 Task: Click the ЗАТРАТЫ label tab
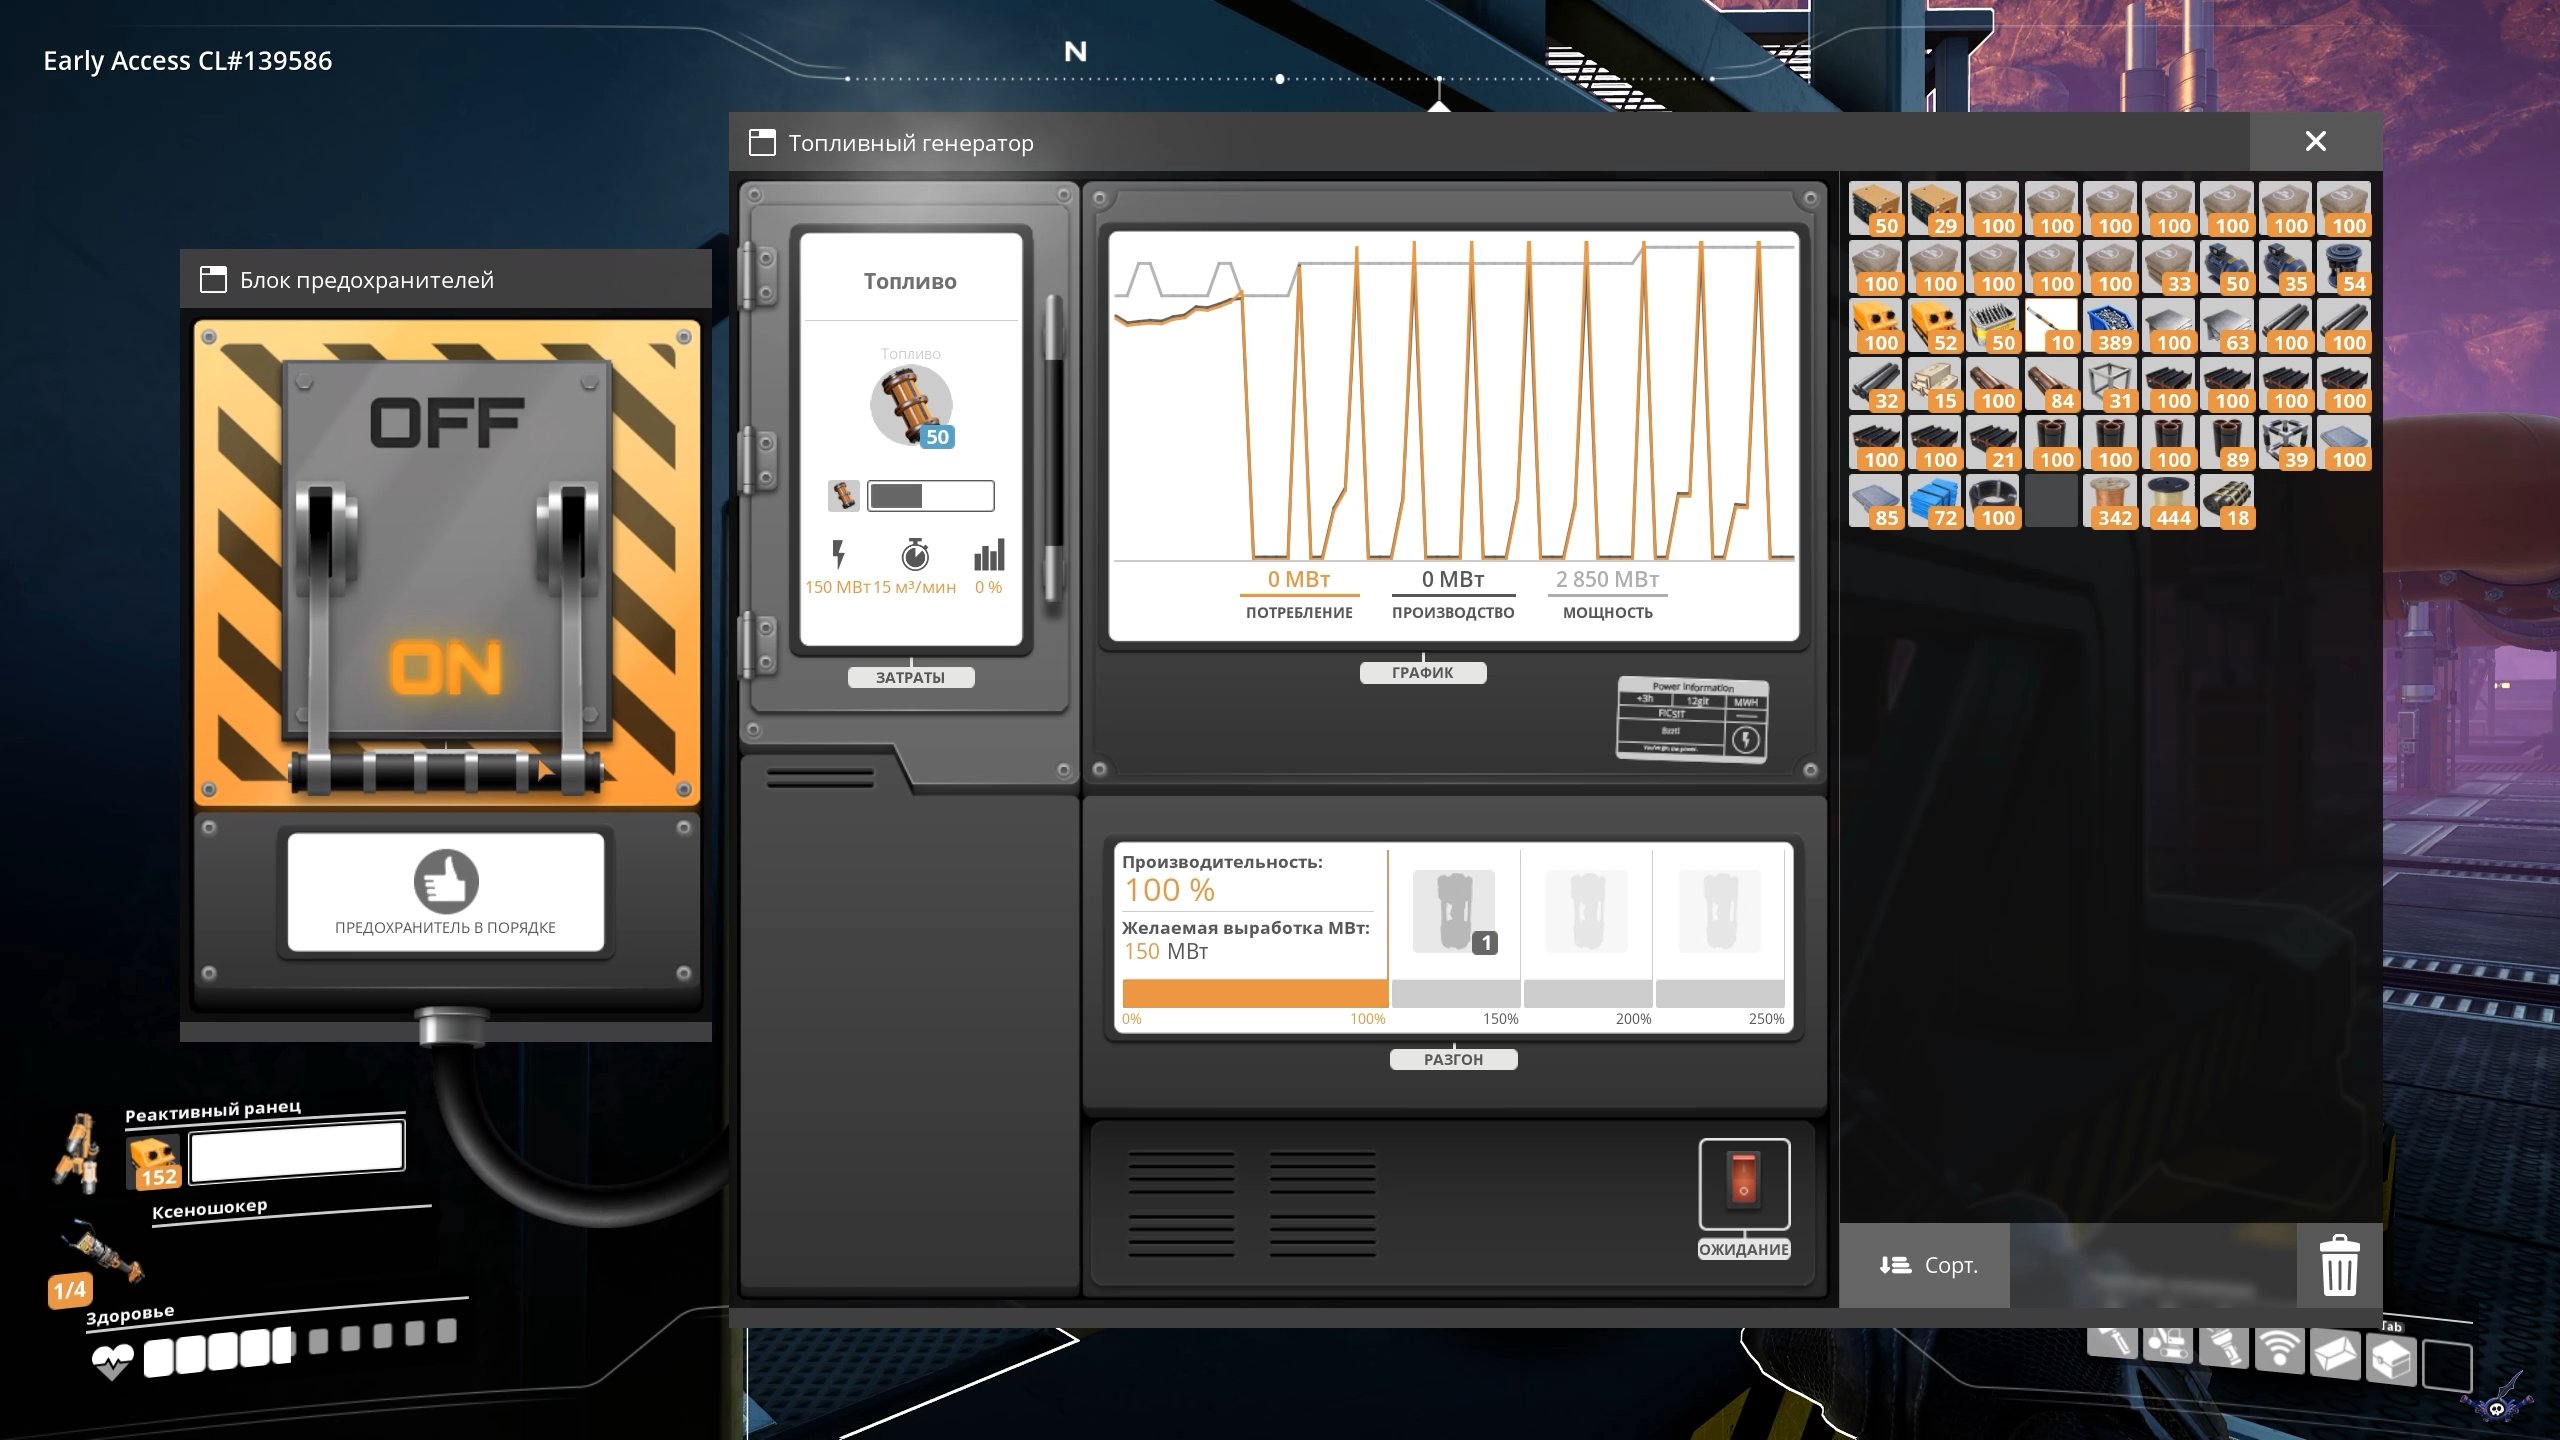(910, 677)
